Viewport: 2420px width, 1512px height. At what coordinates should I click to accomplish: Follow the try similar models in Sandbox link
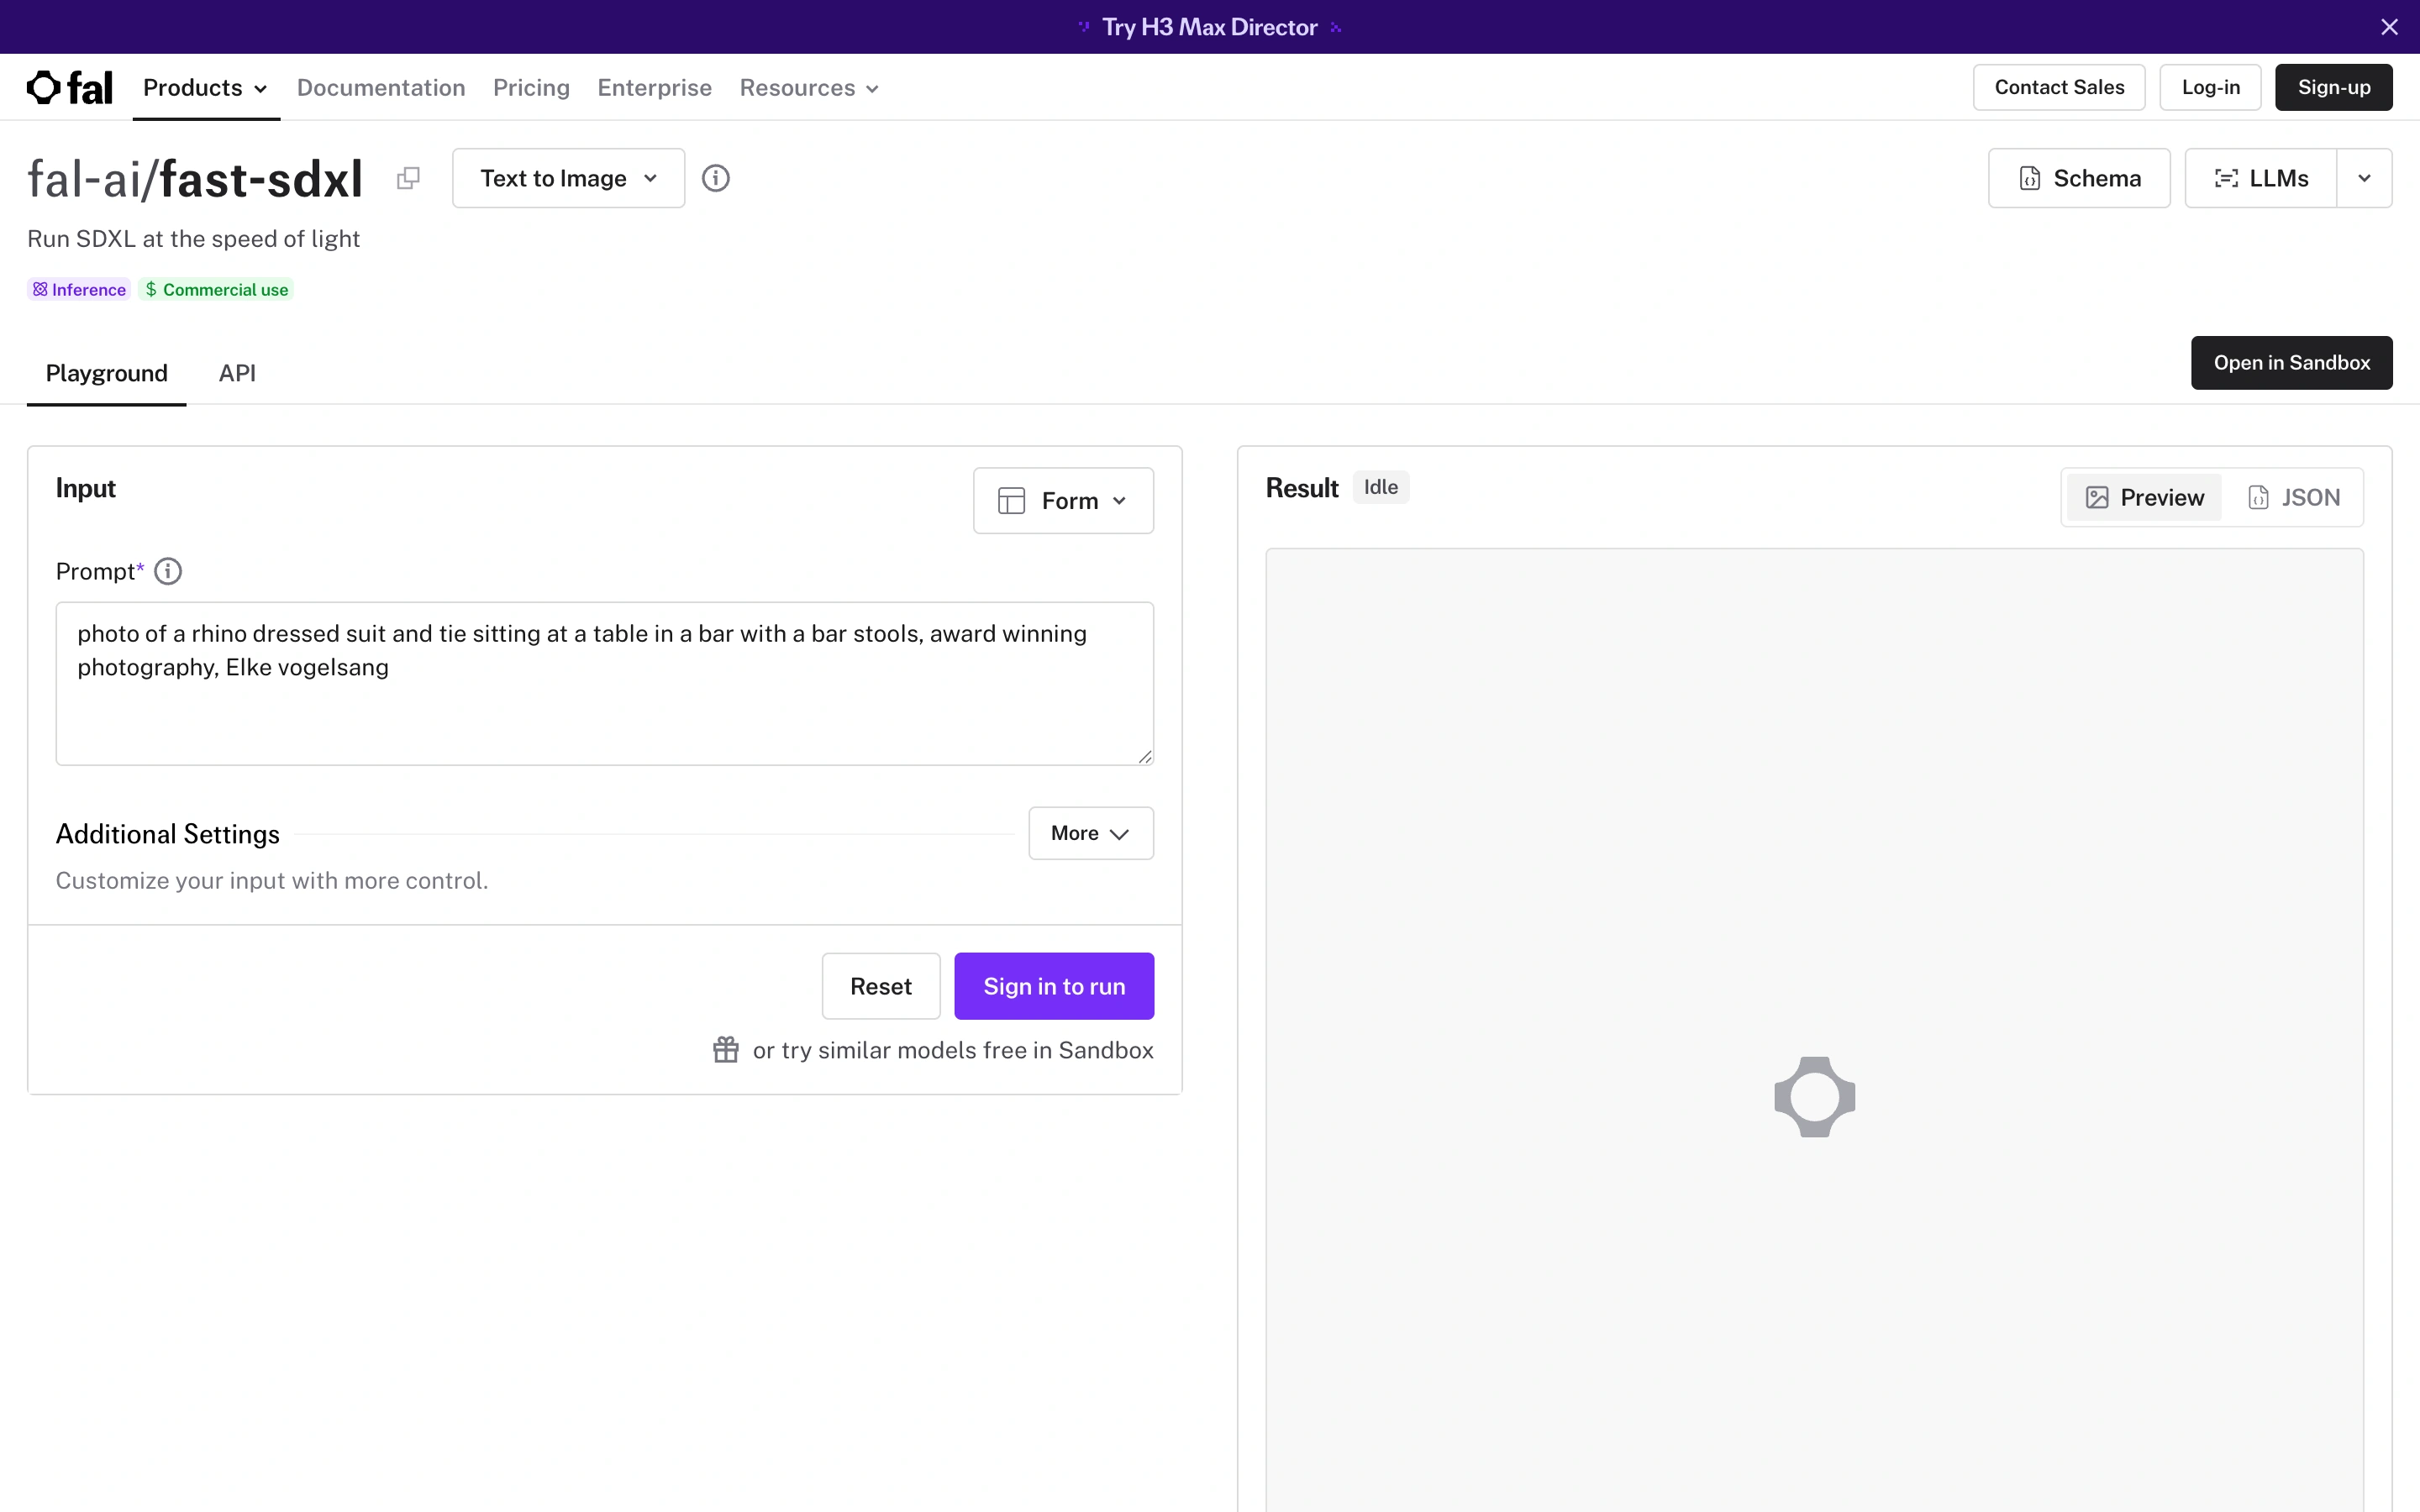click(x=953, y=1050)
